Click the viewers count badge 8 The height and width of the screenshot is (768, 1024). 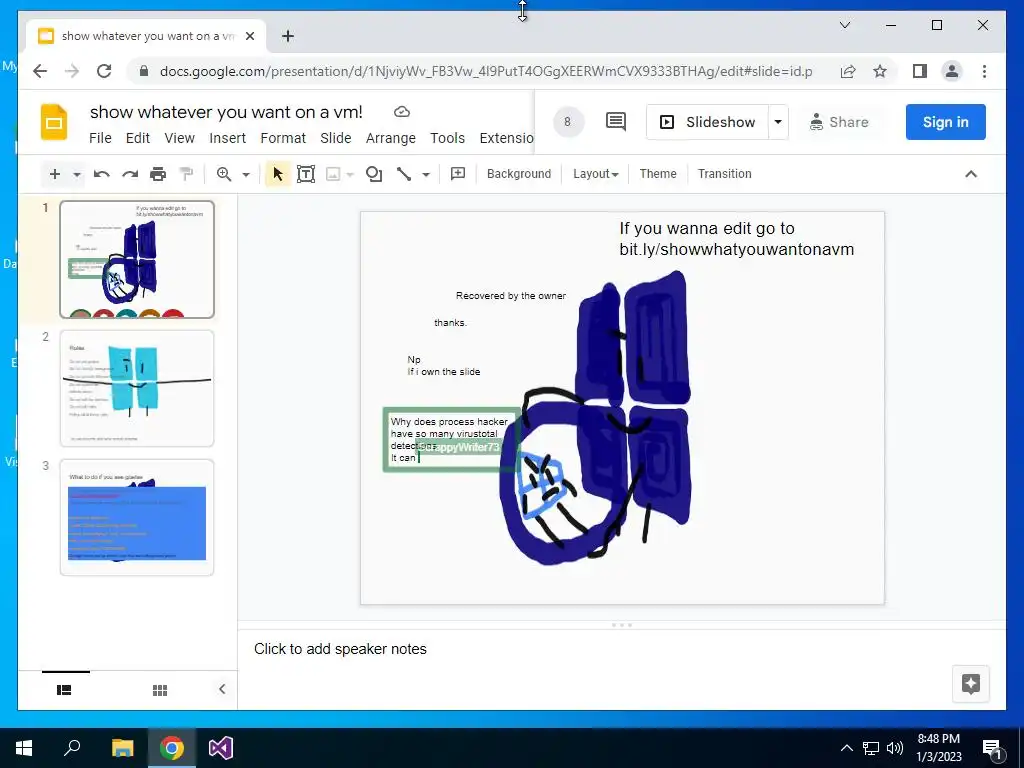click(x=567, y=121)
